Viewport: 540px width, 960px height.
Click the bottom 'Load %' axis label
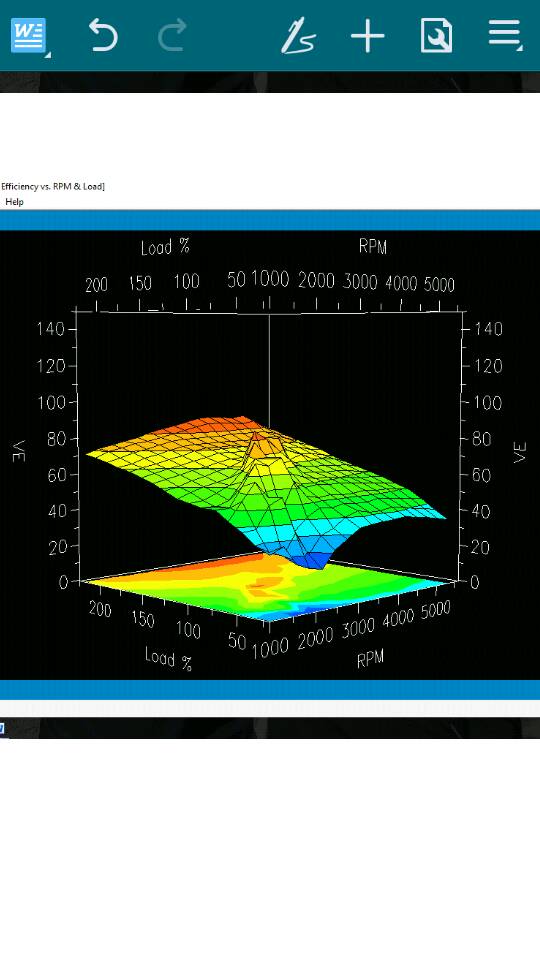[x=168, y=659]
